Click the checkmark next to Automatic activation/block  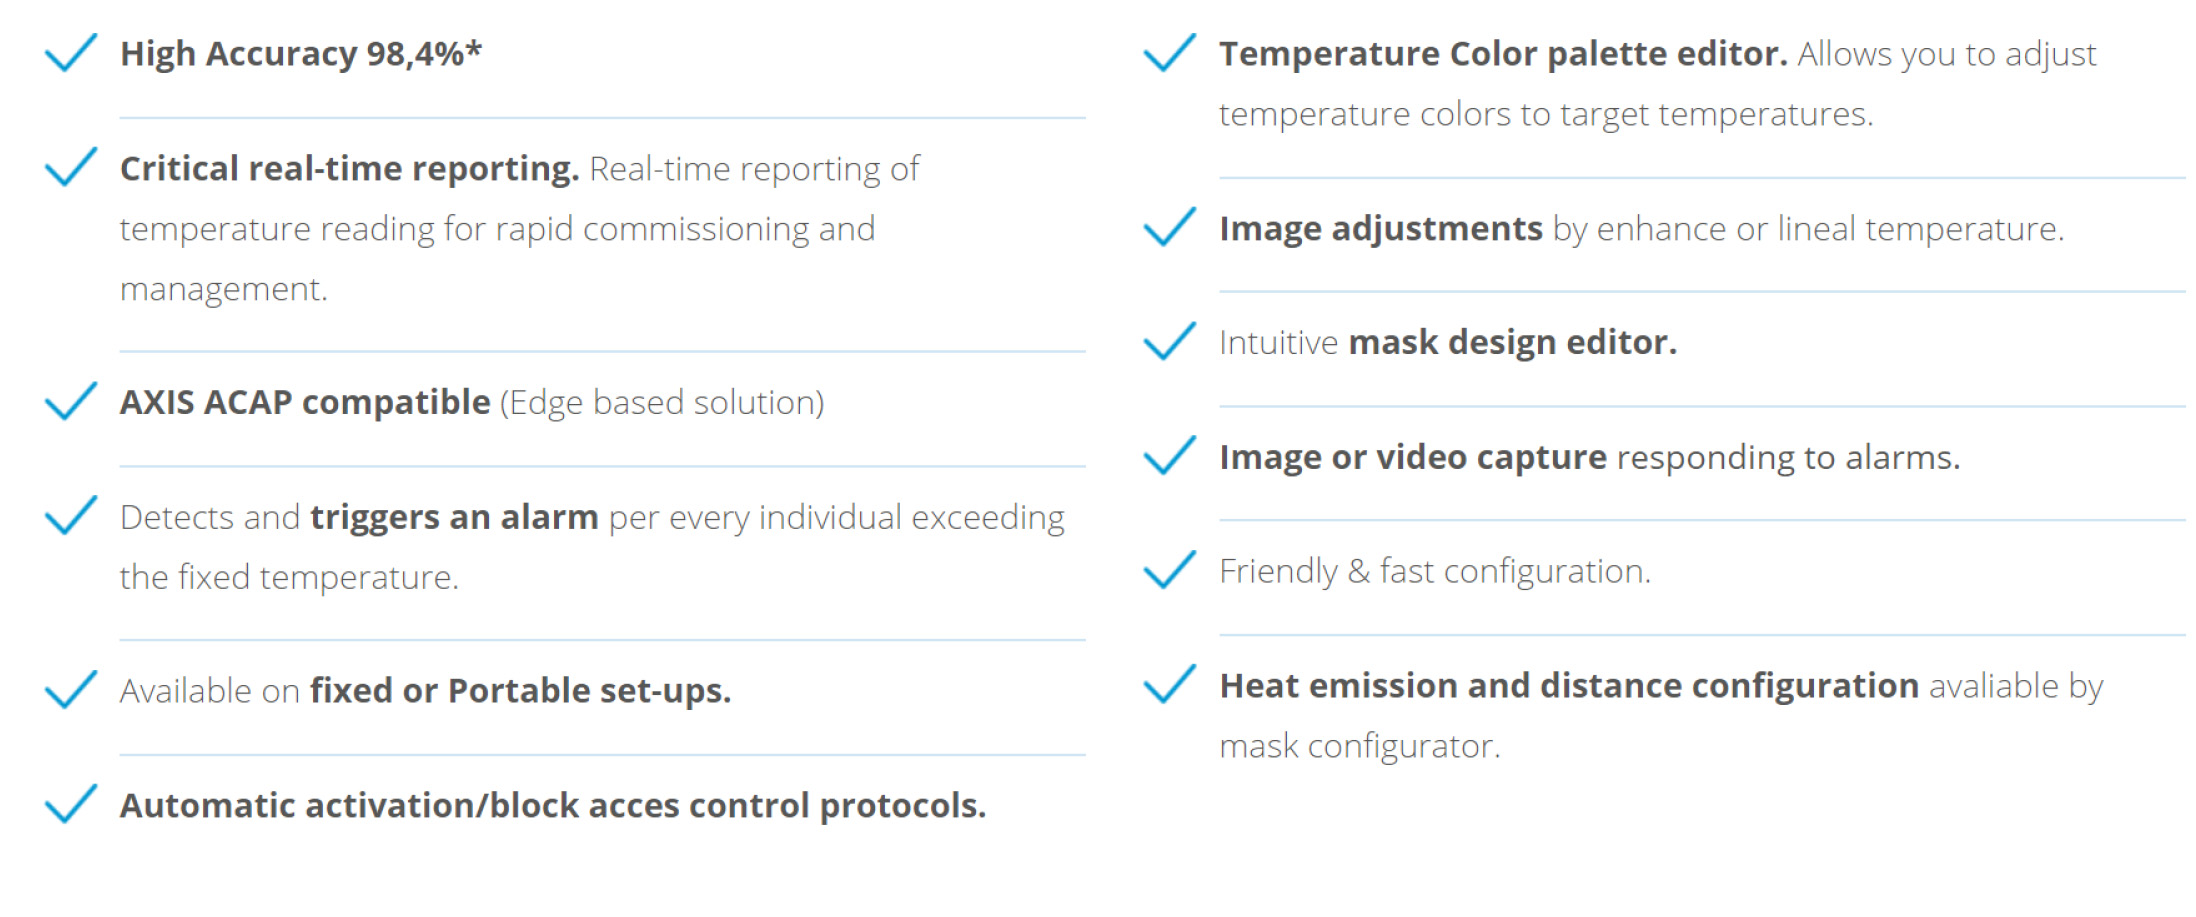coord(71,804)
